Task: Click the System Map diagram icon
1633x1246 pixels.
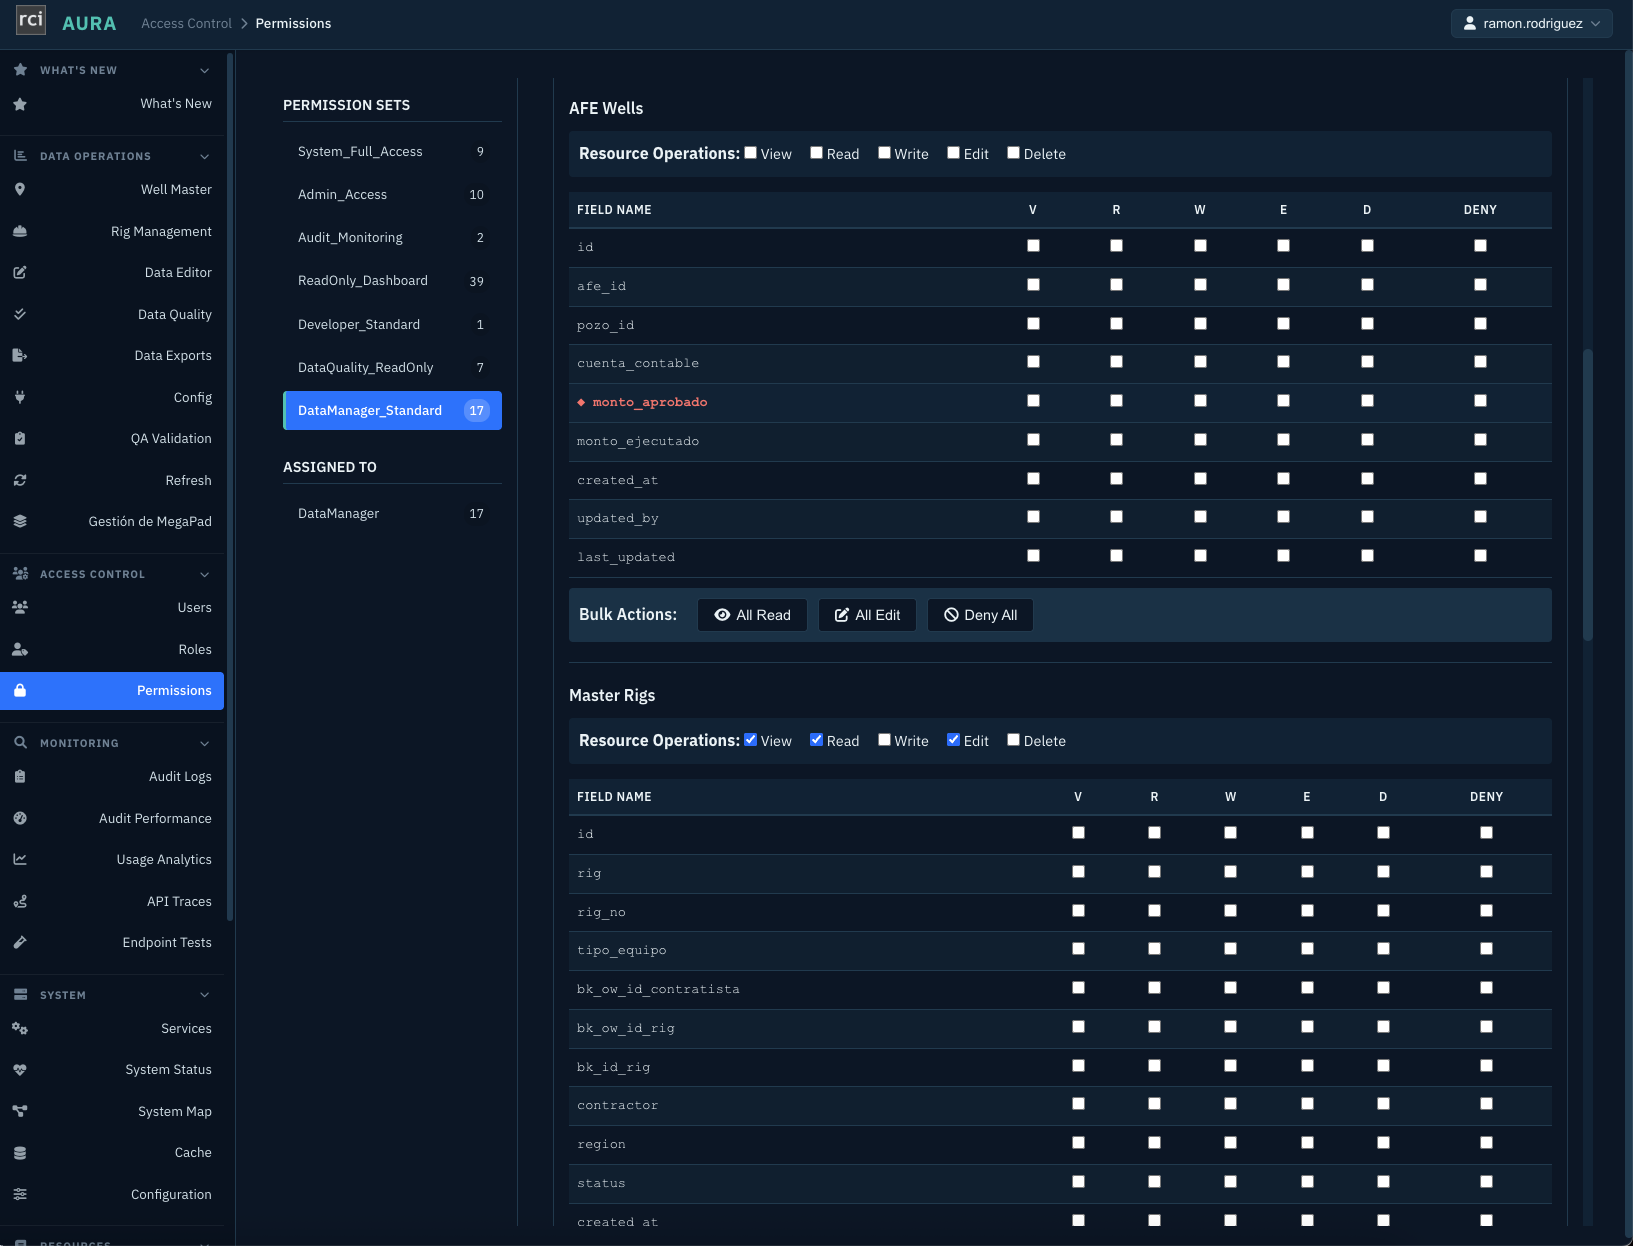Action: pos(20,1111)
